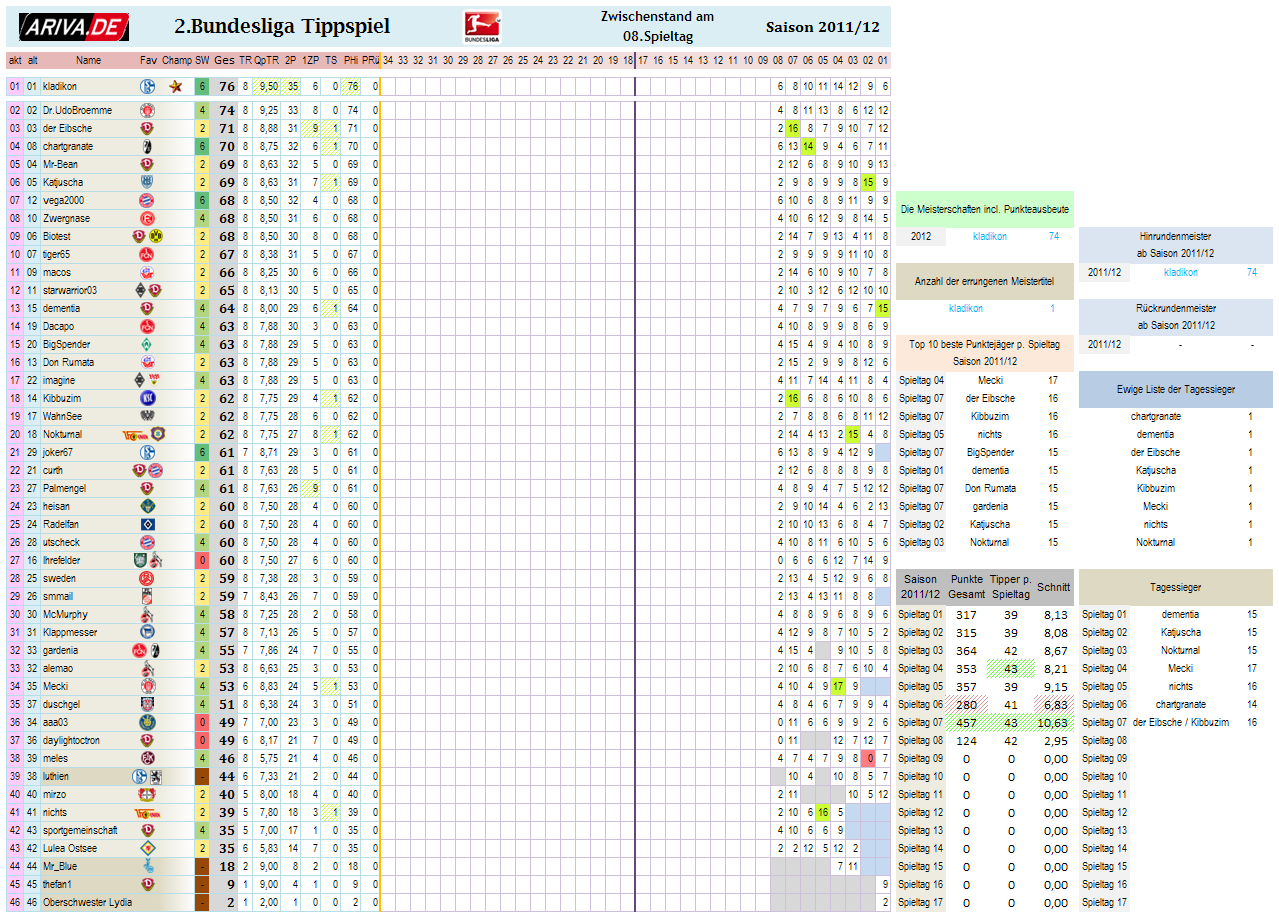Click kladikon's total score of 76
Screen dimensions: 1279x918
pyautogui.click(x=227, y=87)
